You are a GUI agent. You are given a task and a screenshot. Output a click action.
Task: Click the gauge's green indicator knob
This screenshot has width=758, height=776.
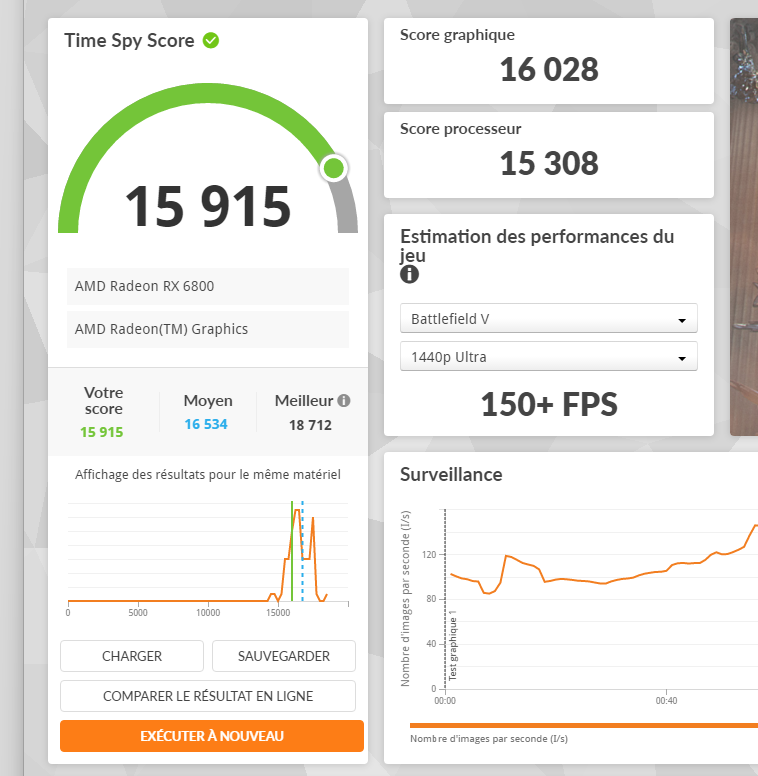[334, 168]
